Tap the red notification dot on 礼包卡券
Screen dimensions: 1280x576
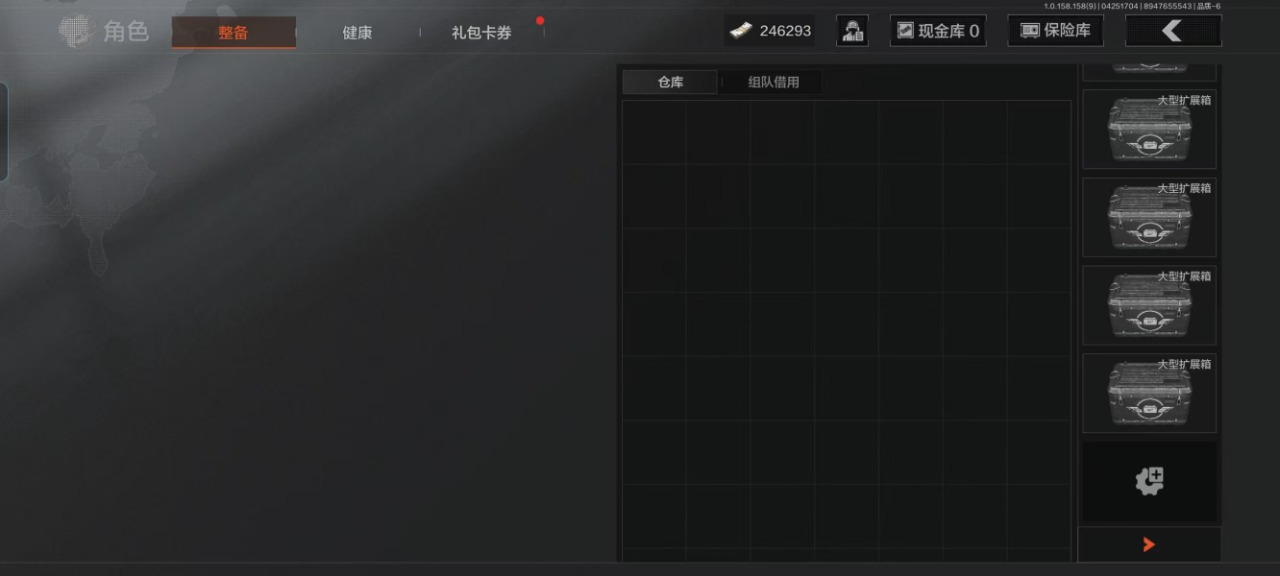[540, 20]
